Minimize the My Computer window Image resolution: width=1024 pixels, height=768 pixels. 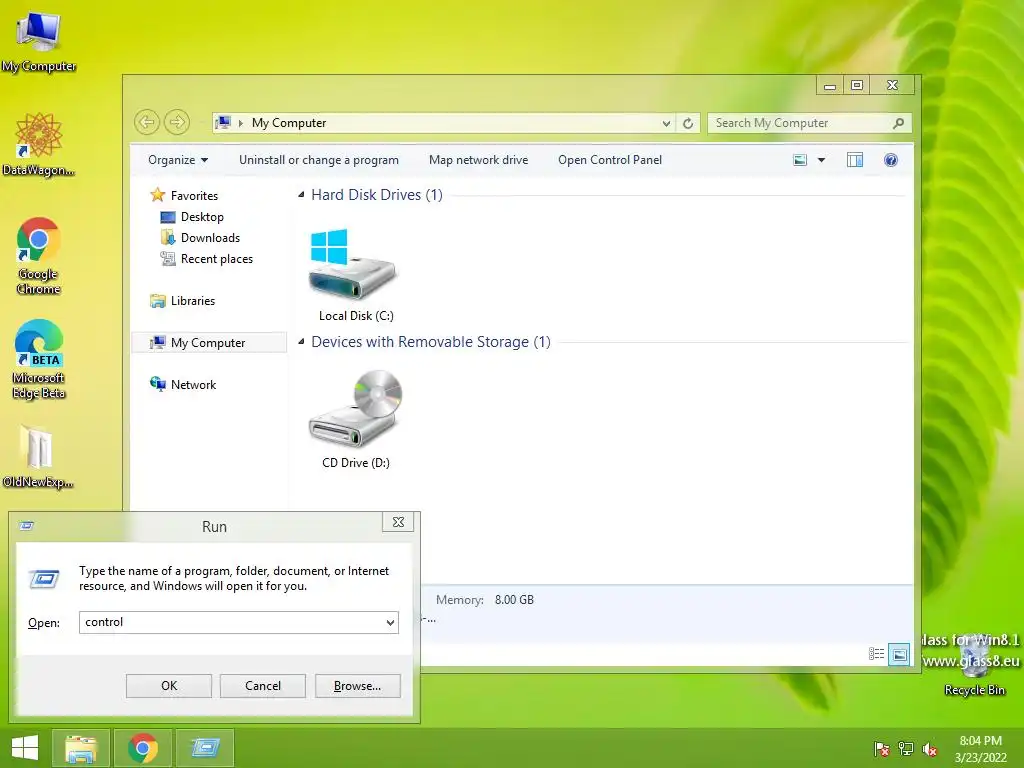(830, 86)
